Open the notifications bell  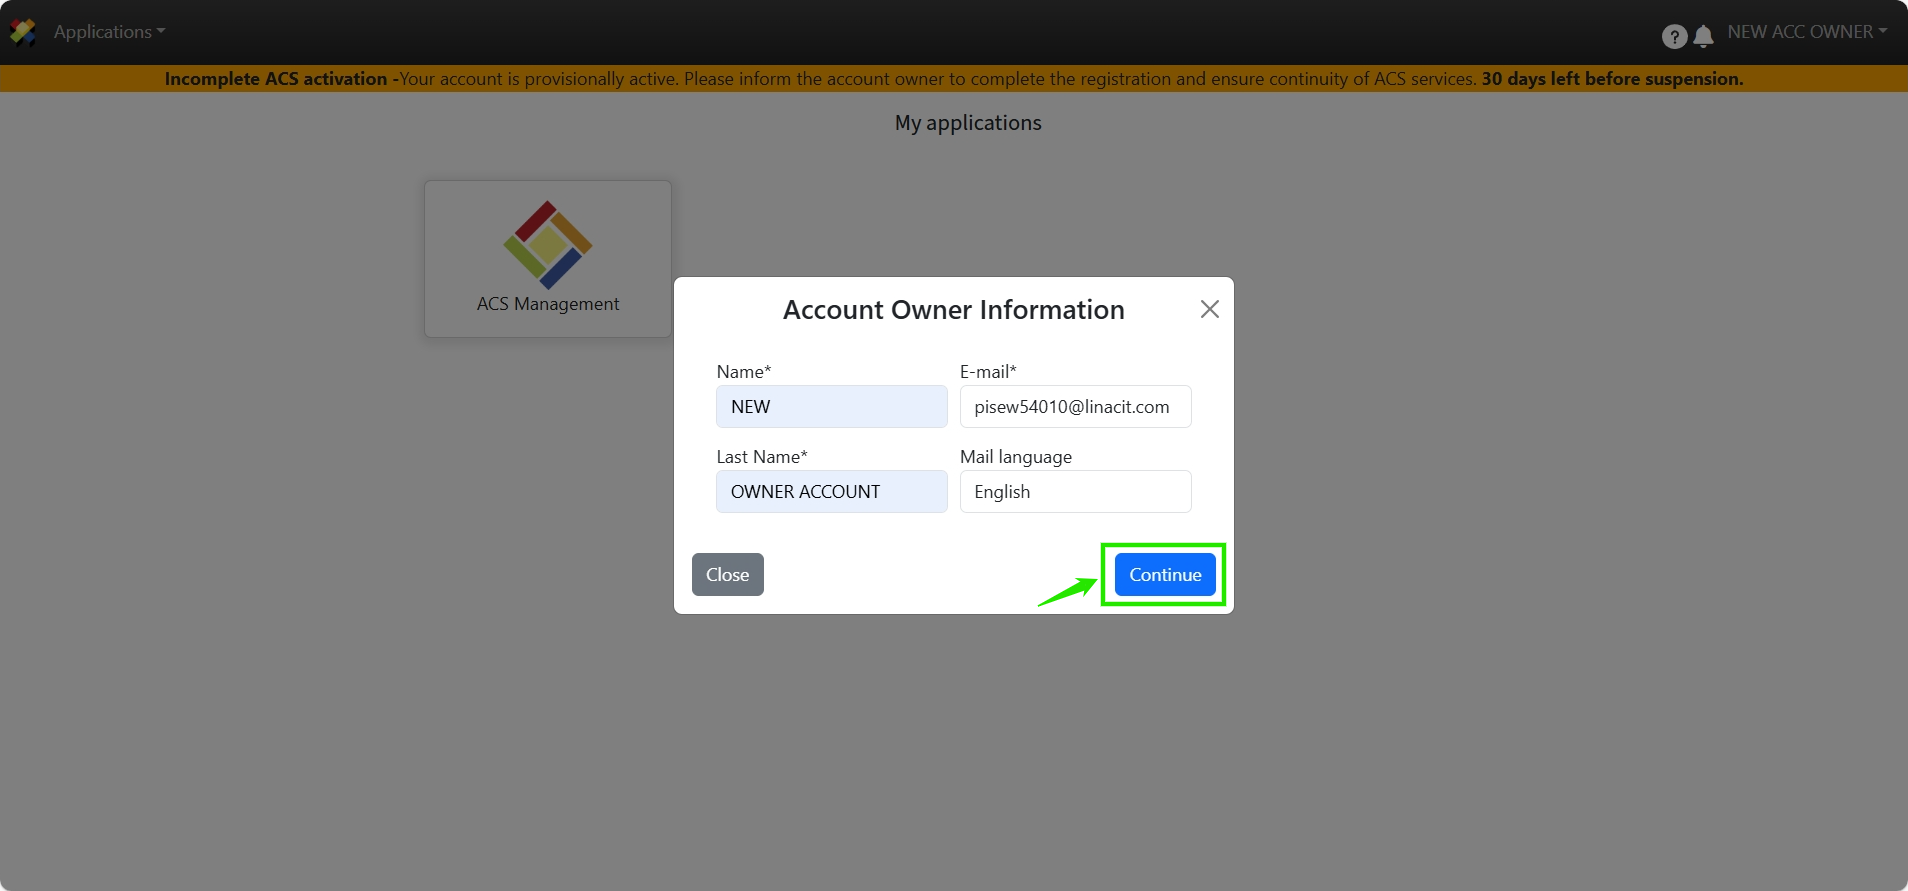tap(1704, 36)
